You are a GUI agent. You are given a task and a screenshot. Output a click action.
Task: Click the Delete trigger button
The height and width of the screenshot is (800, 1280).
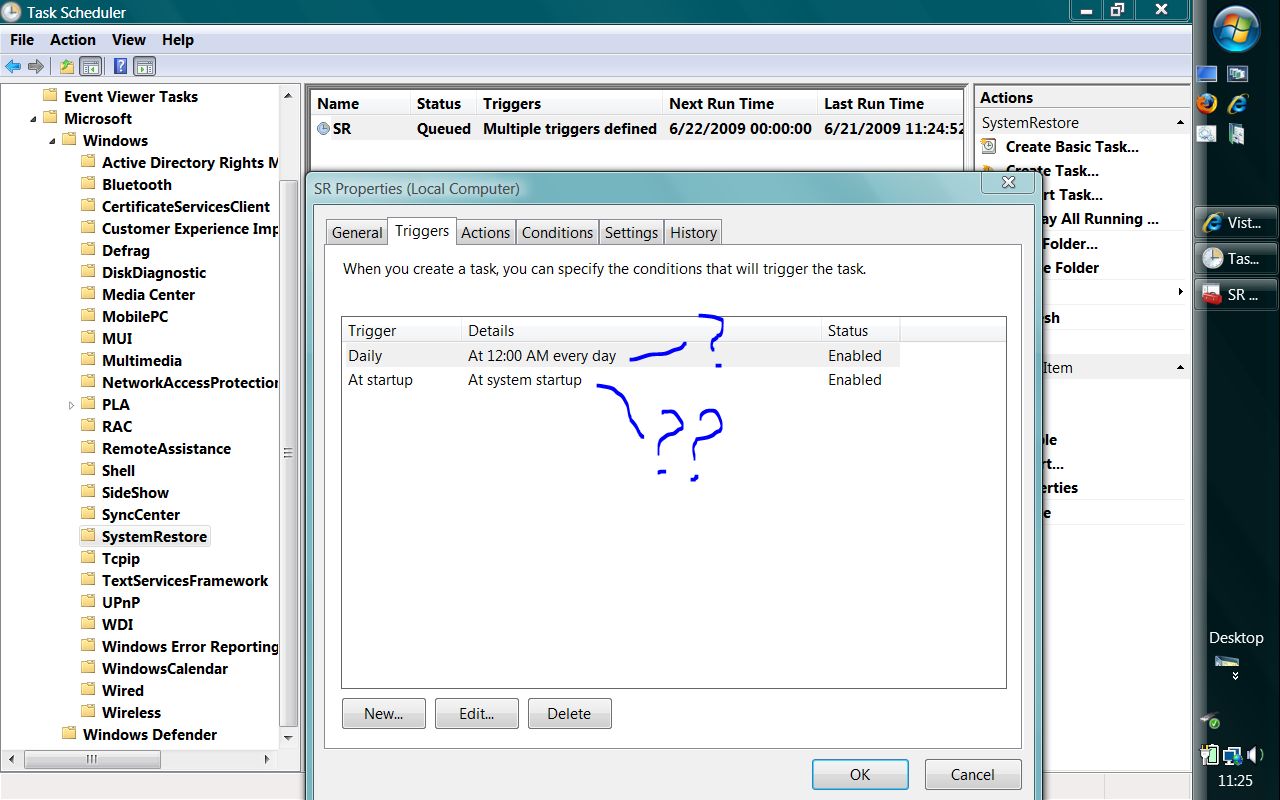pyautogui.click(x=569, y=714)
